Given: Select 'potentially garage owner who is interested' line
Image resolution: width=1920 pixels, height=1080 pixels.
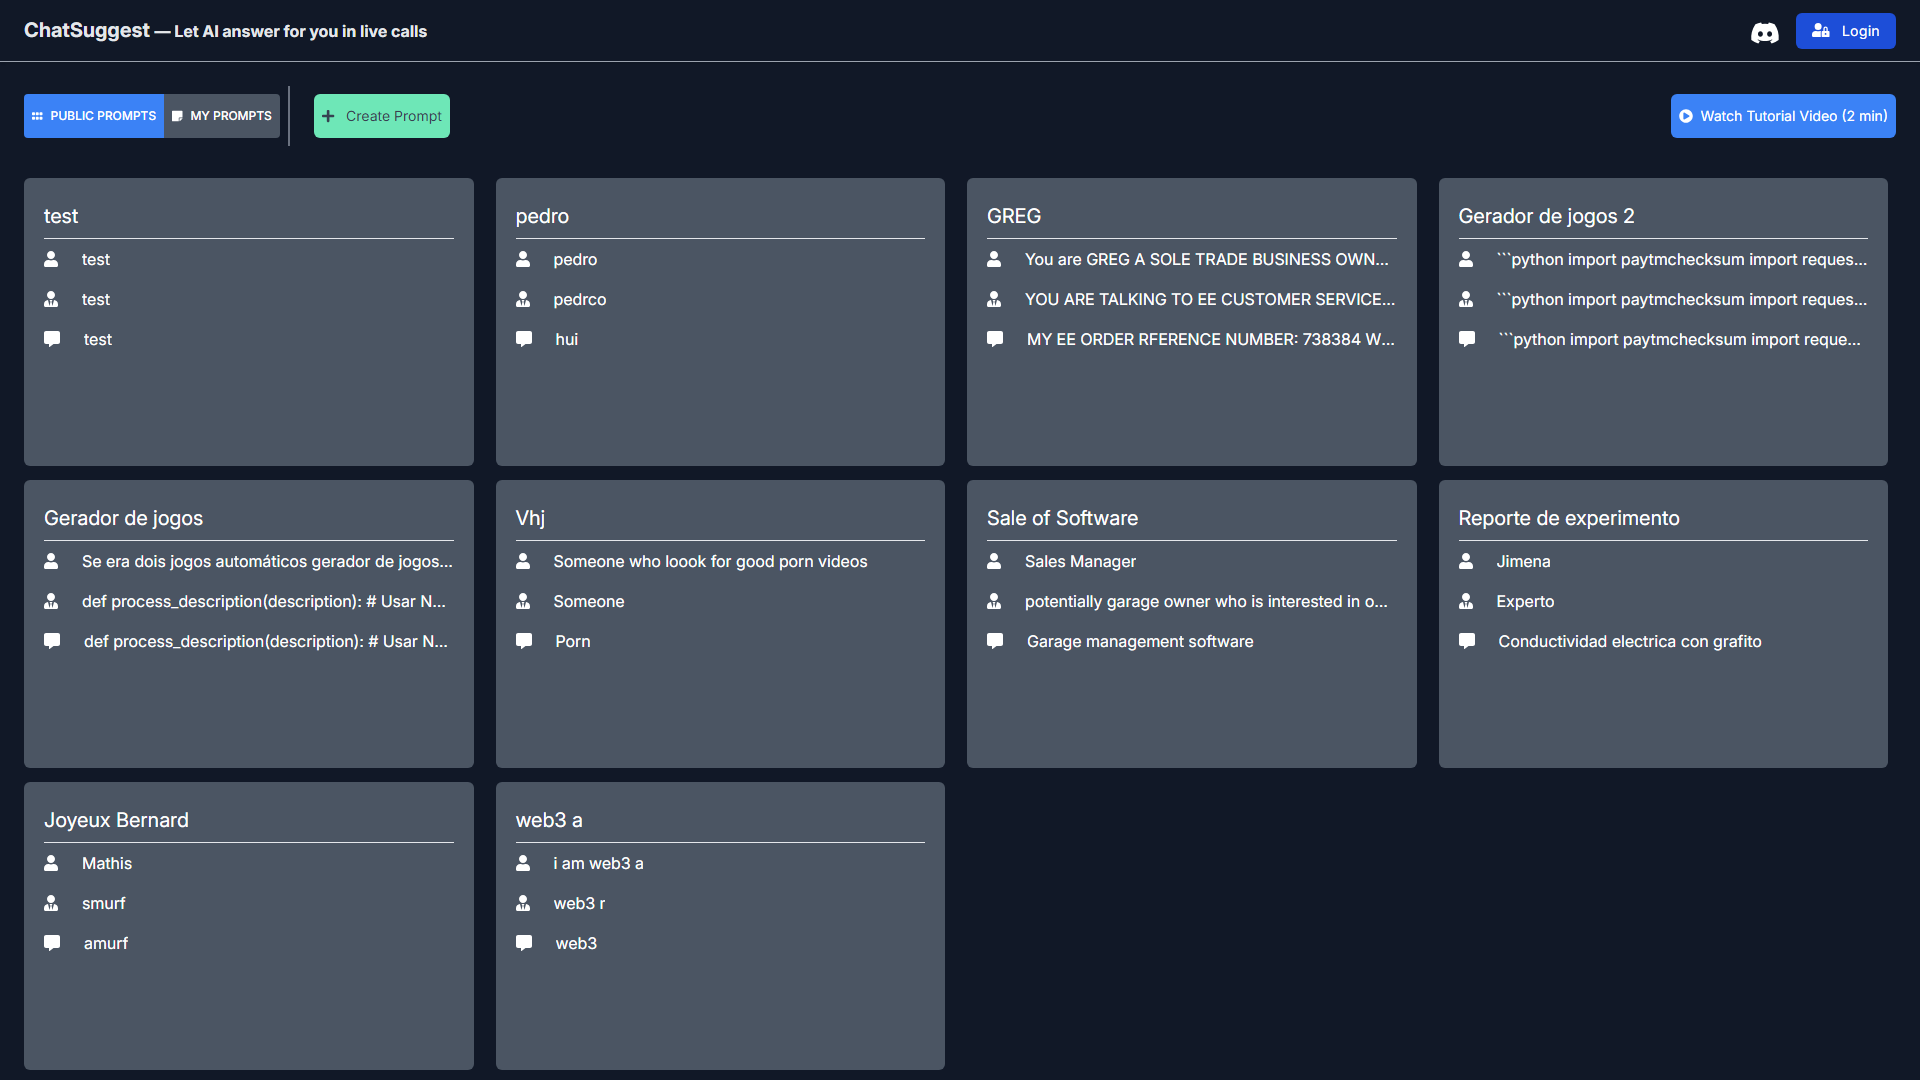Looking at the screenshot, I should pyautogui.click(x=1206, y=601).
